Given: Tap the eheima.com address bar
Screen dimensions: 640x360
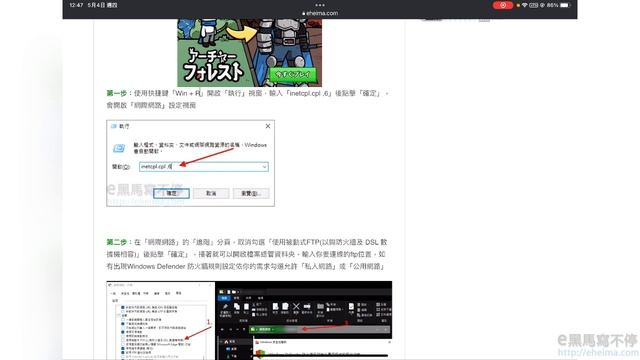Looking at the screenshot, I should tap(320, 13).
